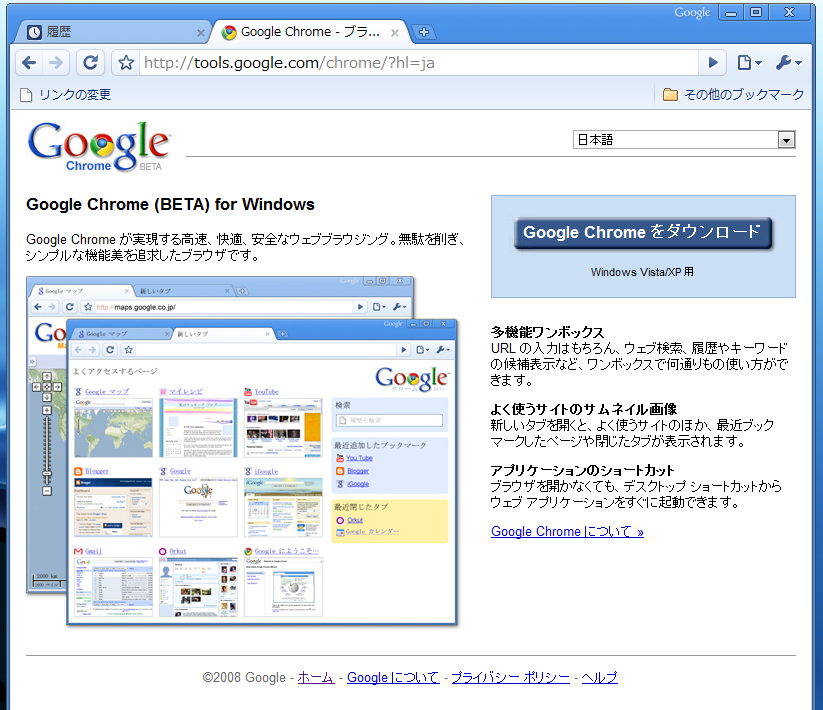
Task: Open a new tab with plus button
Action: click(x=424, y=32)
